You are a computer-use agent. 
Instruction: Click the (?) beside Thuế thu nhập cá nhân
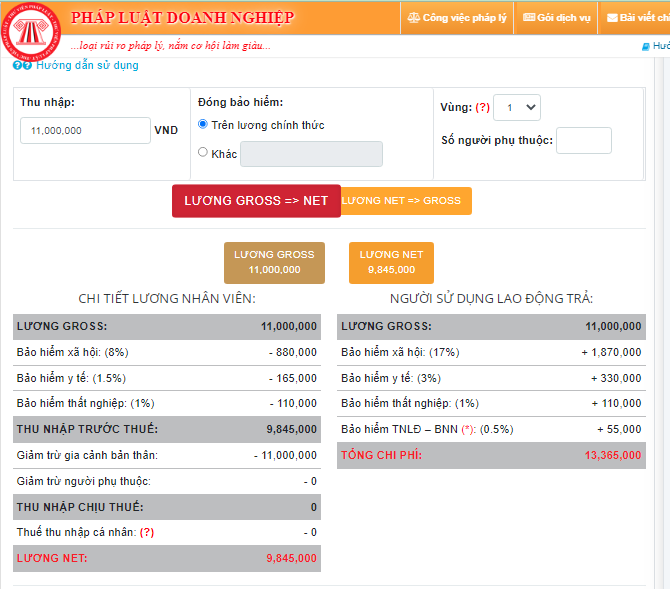[x=147, y=532]
